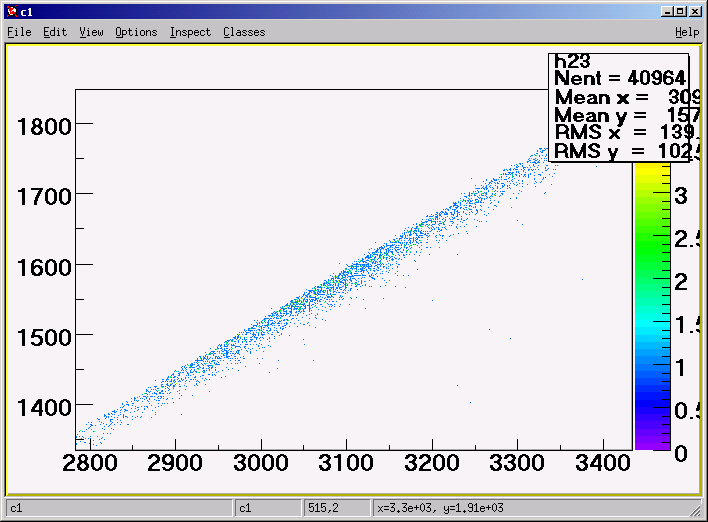Click the c1 window title text

[x=26, y=12]
